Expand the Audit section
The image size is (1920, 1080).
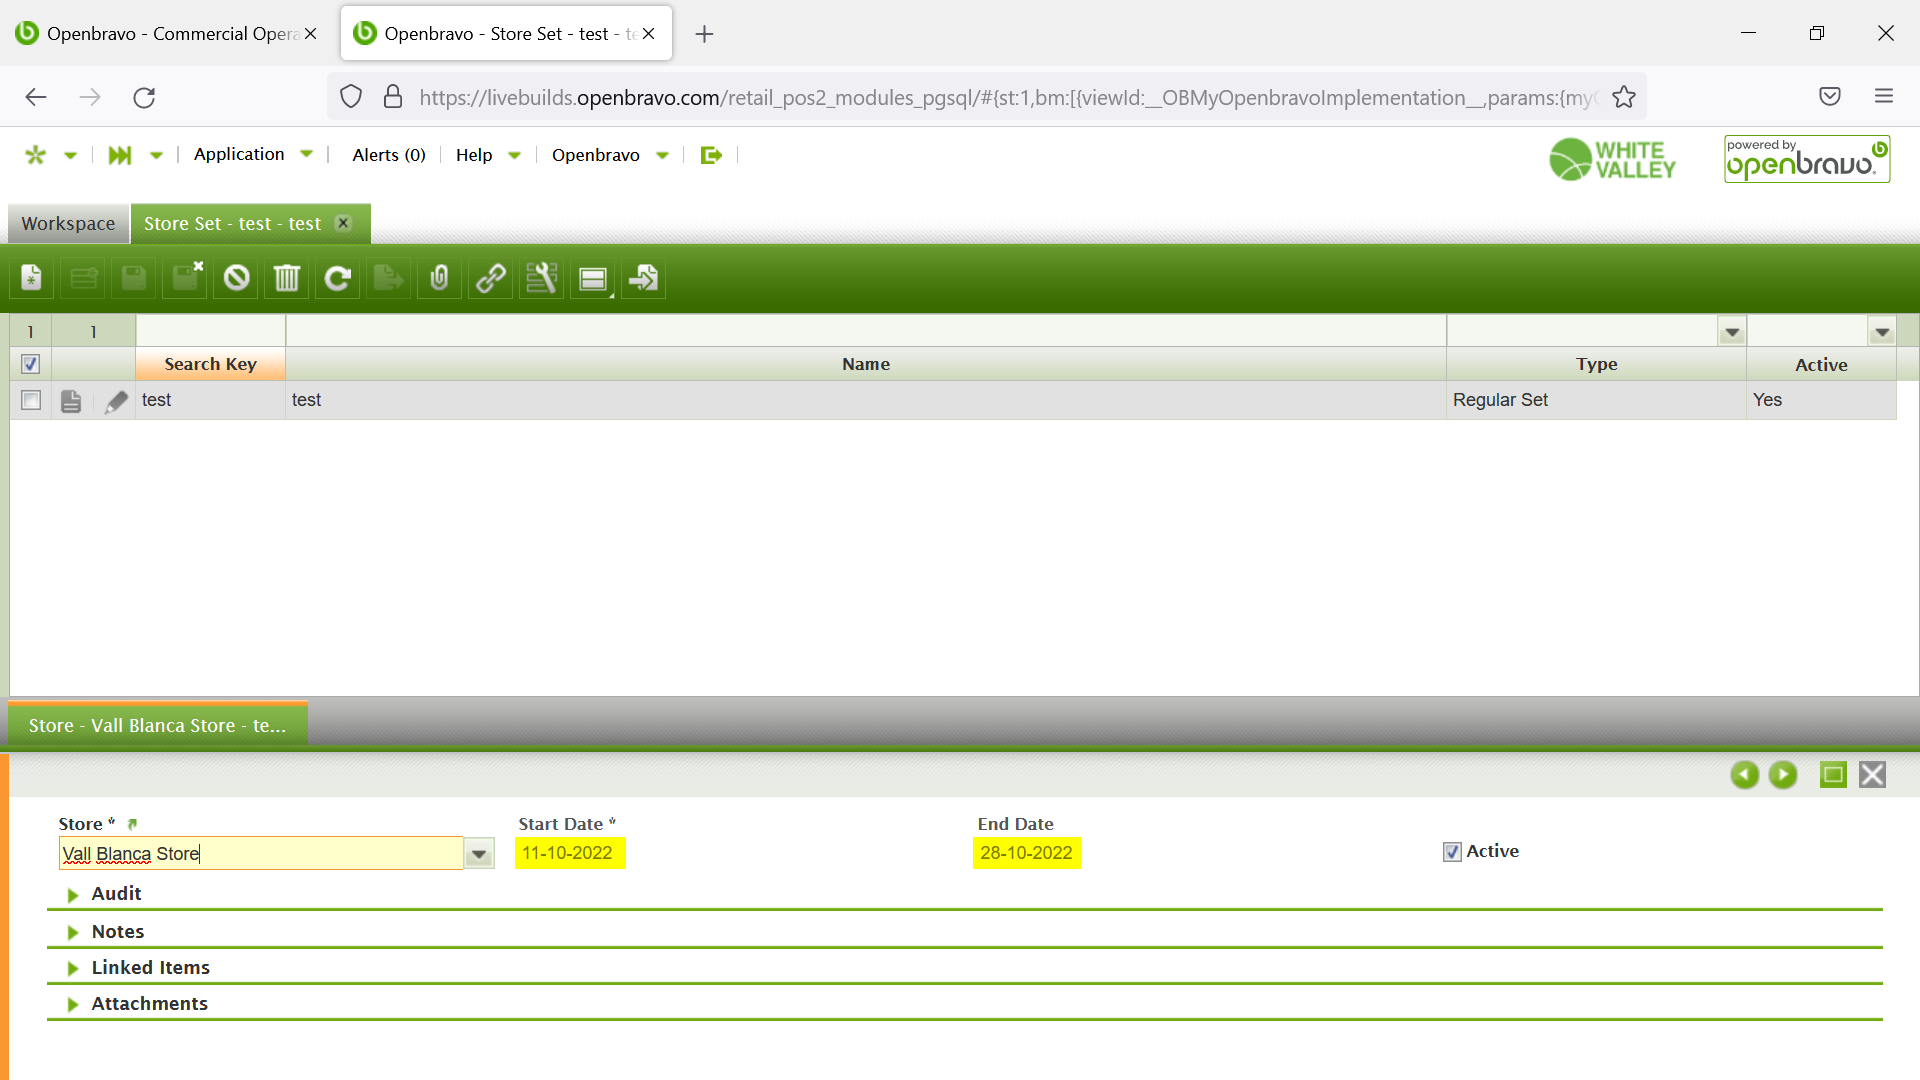pyautogui.click(x=116, y=894)
